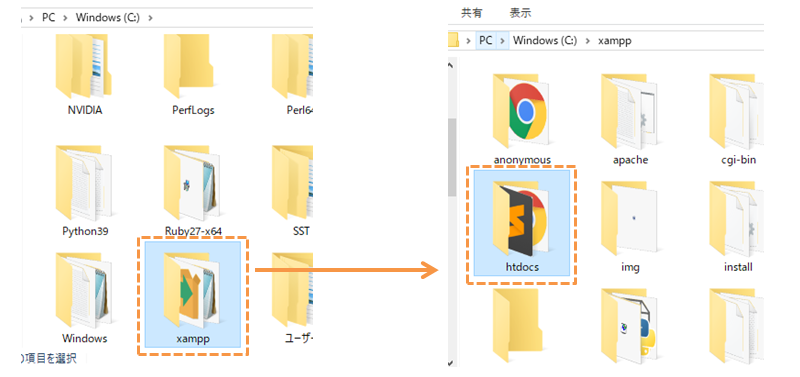Open the PerfLogs folder
The image size is (800, 377).
[193, 75]
